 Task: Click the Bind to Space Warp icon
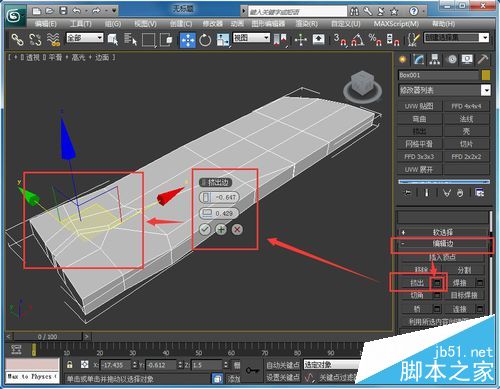[53, 40]
